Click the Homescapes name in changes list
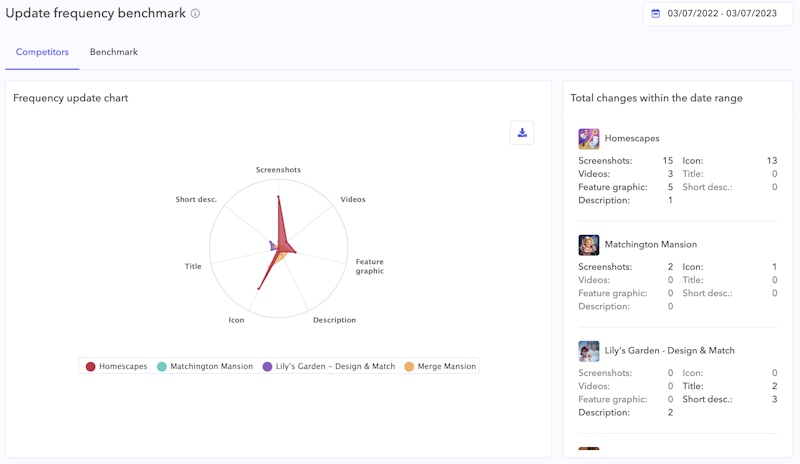Image resolution: width=800 pixels, height=464 pixels. 632,139
